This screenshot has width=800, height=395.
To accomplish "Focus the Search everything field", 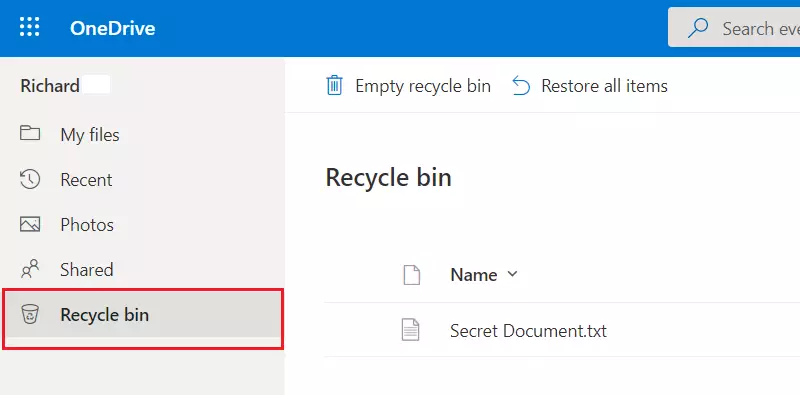I will coord(734,27).
